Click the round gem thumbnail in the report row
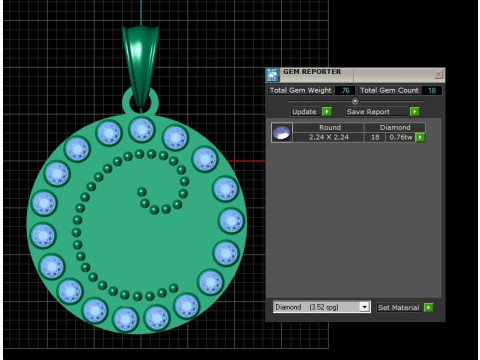The width and height of the screenshot is (480, 360). (282, 132)
